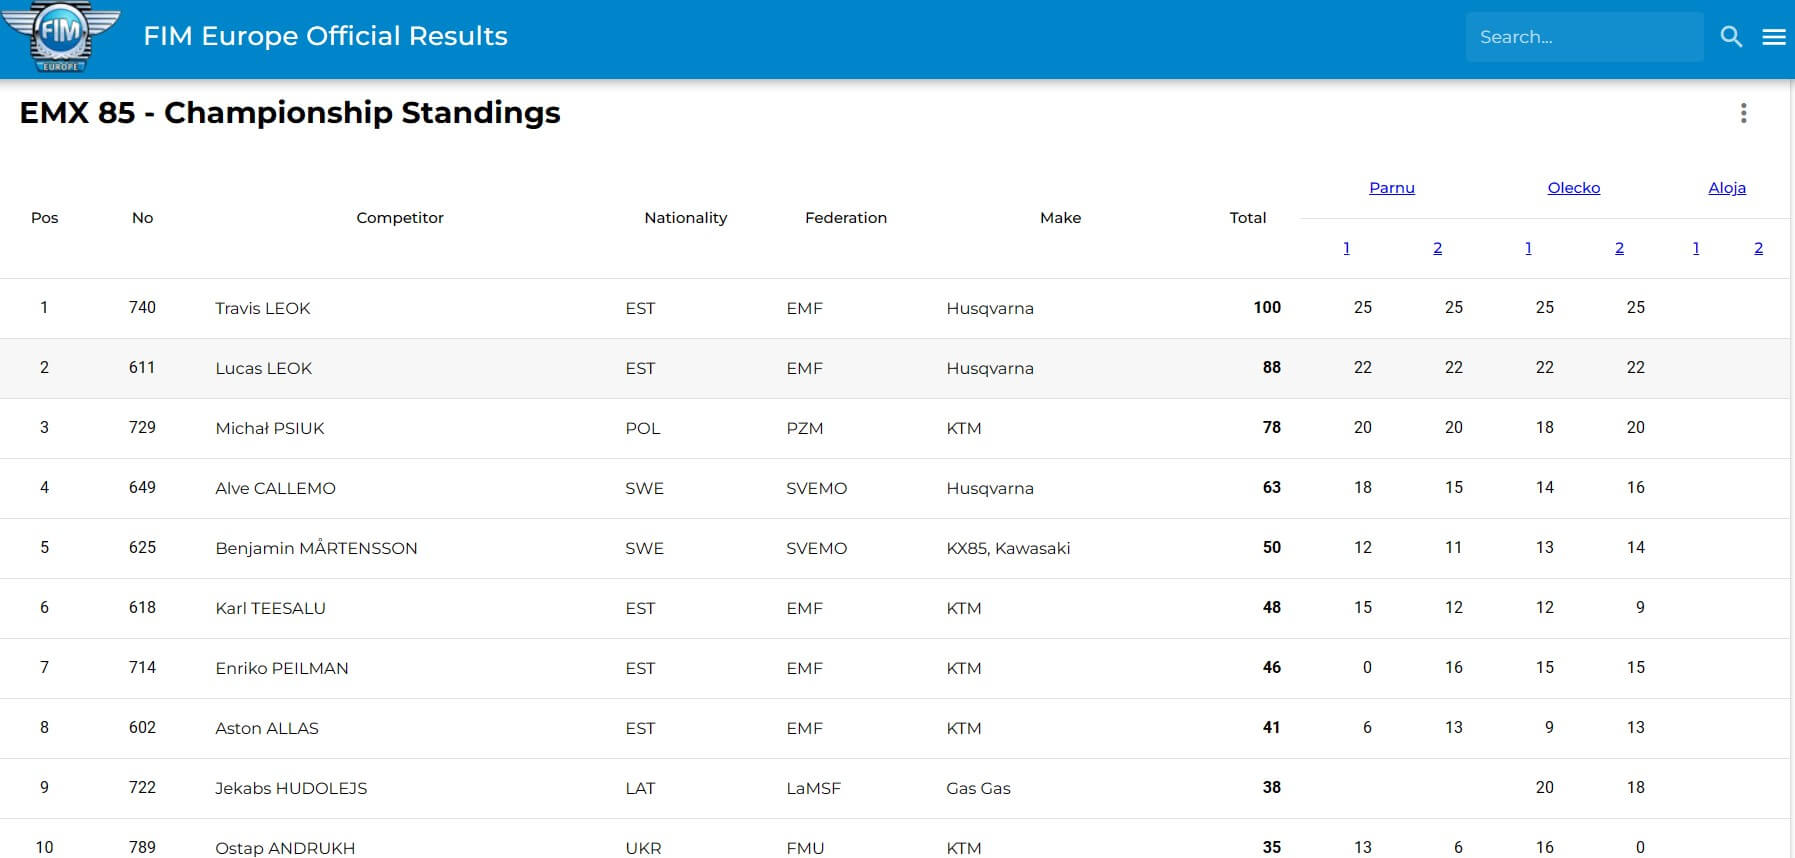Click the FMU federation cell
The height and width of the screenshot is (858, 1795).
[805, 848]
